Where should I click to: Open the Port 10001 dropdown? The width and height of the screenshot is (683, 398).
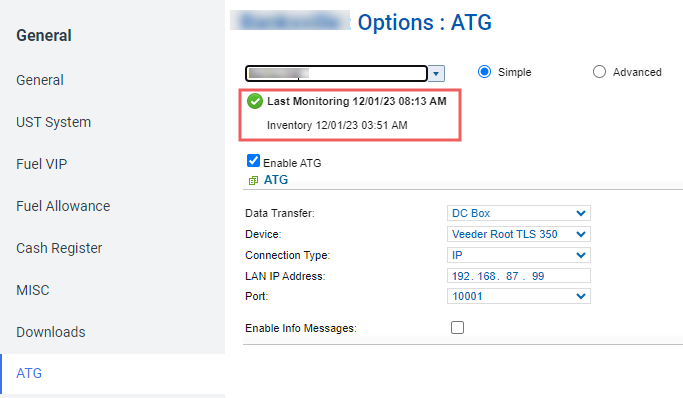point(519,297)
